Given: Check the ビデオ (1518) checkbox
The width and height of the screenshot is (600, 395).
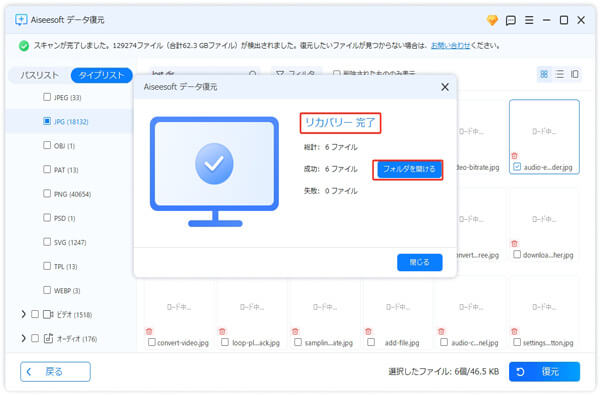Looking at the screenshot, I should pyautogui.click(x=35, y=314).
